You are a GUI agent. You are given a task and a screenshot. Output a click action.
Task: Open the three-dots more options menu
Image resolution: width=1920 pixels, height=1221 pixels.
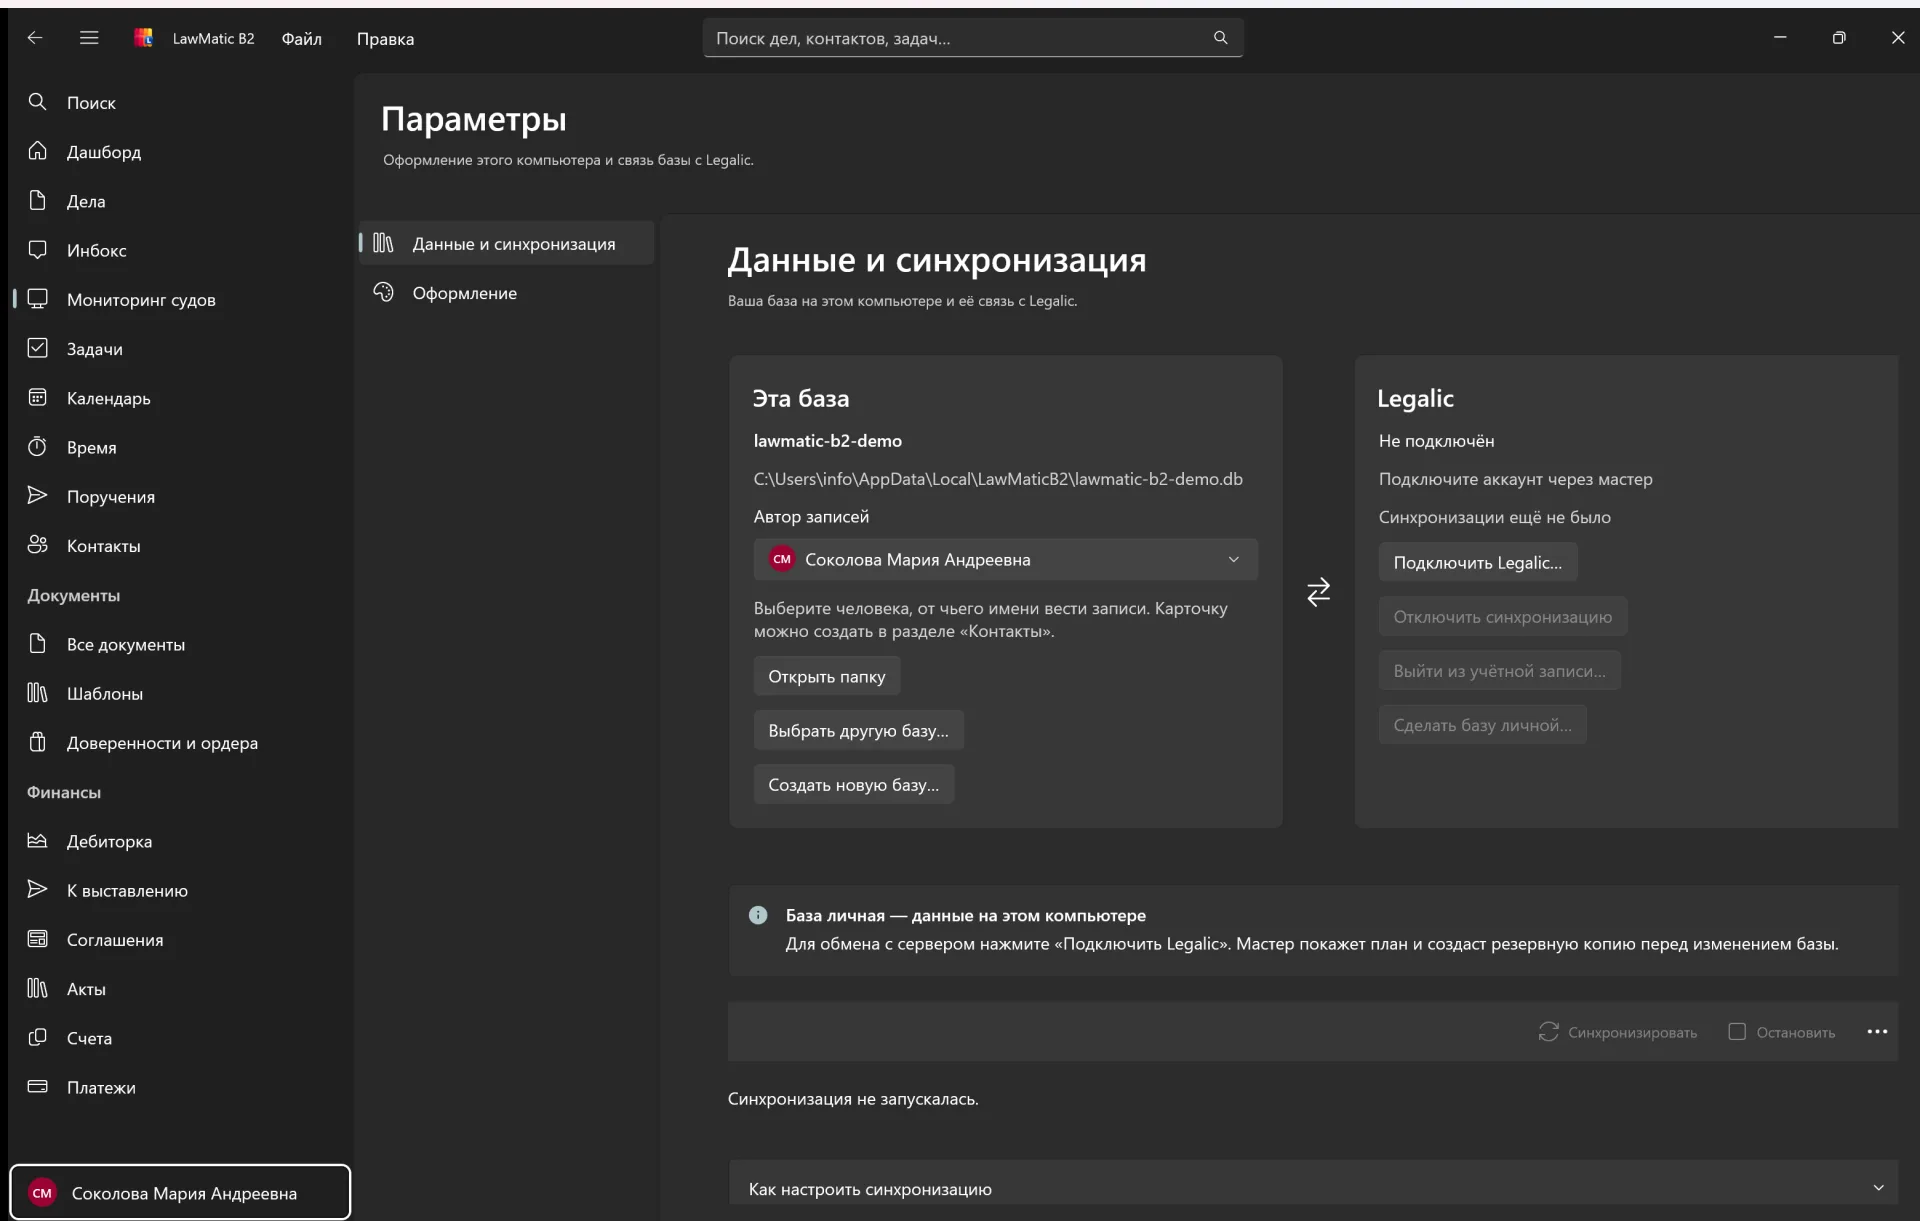pyautogui.click(x=1877, y=1032)
